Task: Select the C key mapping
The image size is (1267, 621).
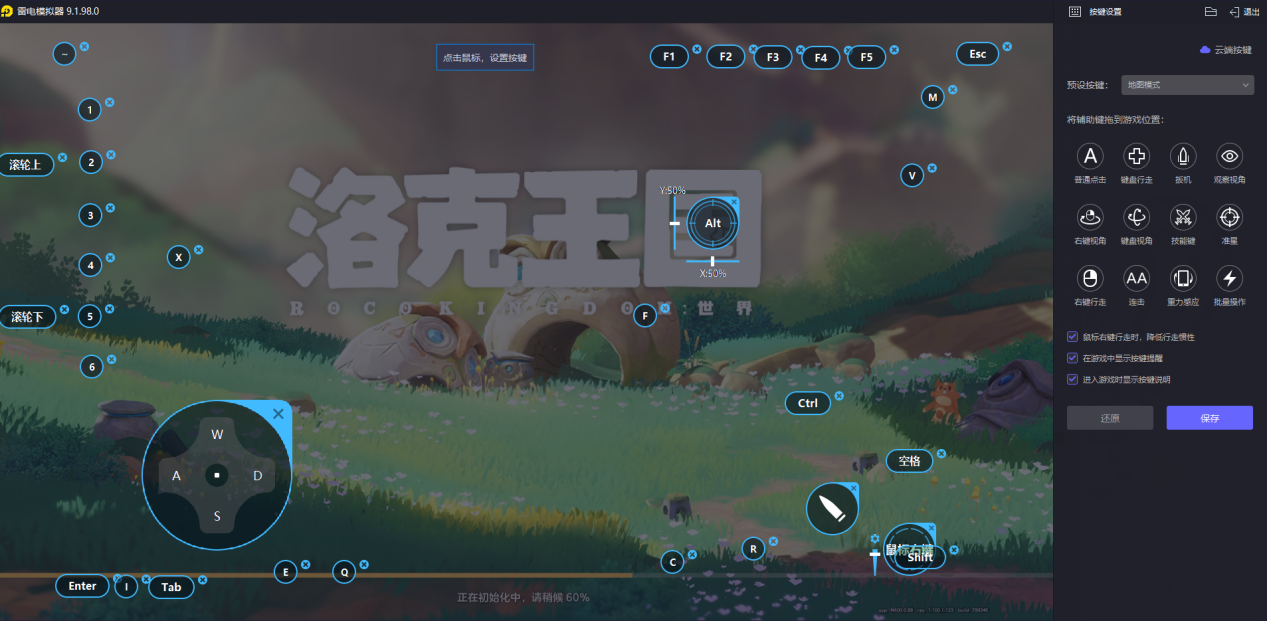Action: (672, 562)
